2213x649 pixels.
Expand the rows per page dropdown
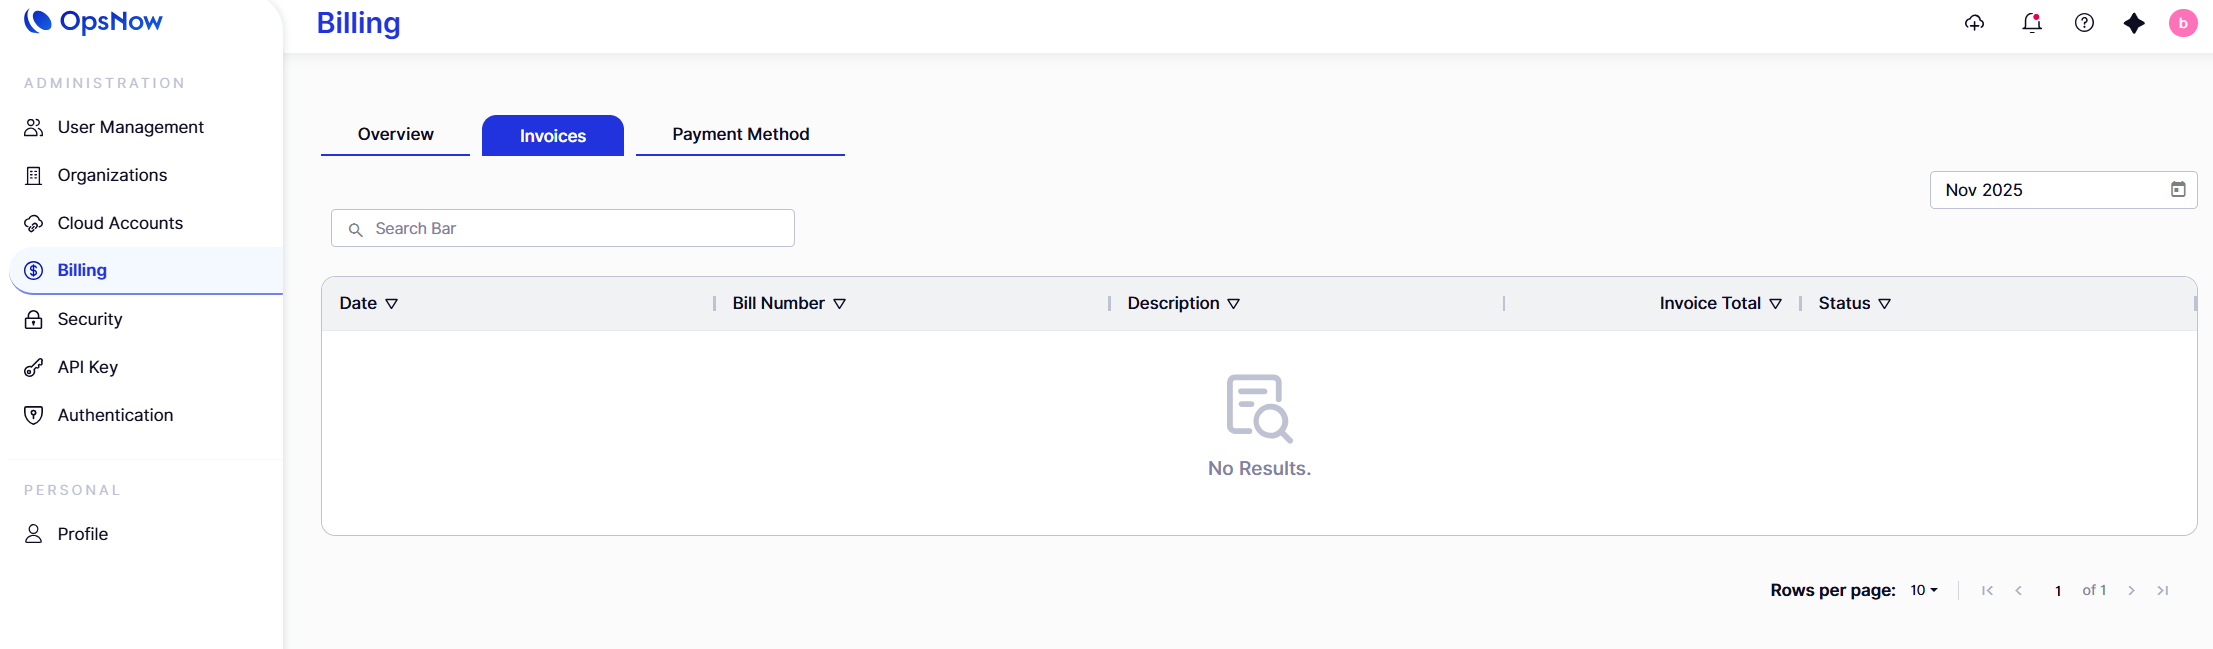pos(1923,591)
